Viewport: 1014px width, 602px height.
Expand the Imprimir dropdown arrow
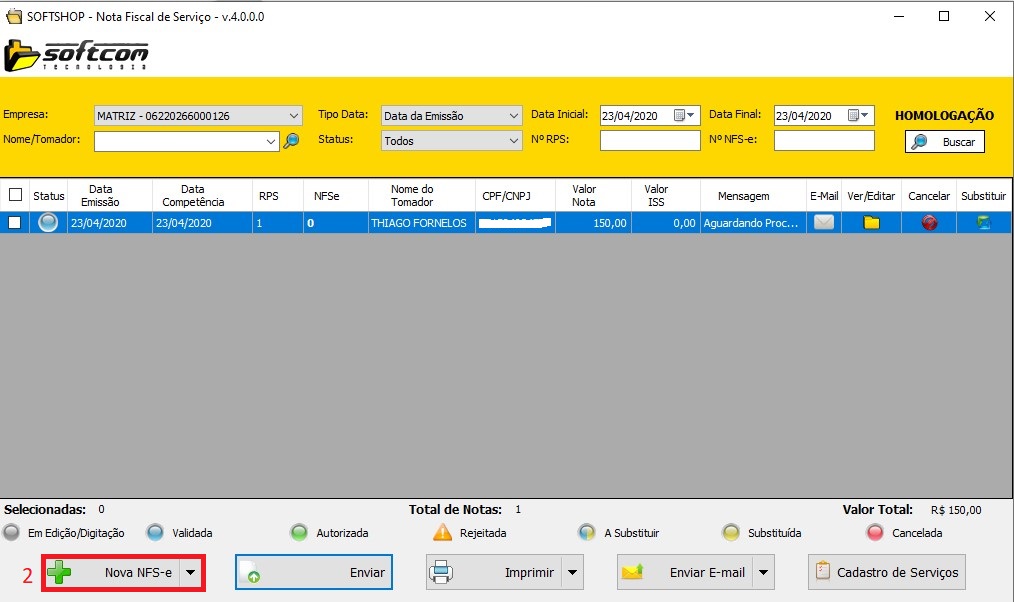coord(572,573)
